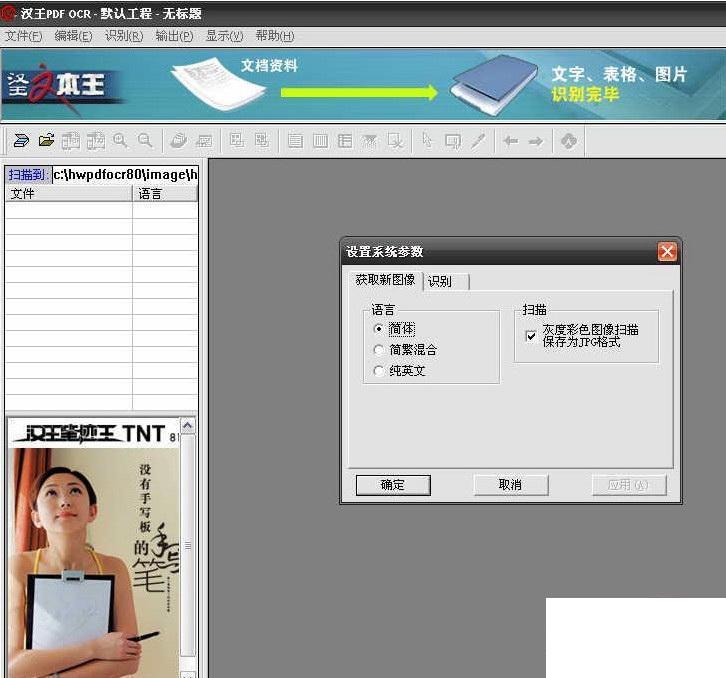The image size is (726, 678).
Task: Click the zoom out magnifier icon
Action: [145, 140]
